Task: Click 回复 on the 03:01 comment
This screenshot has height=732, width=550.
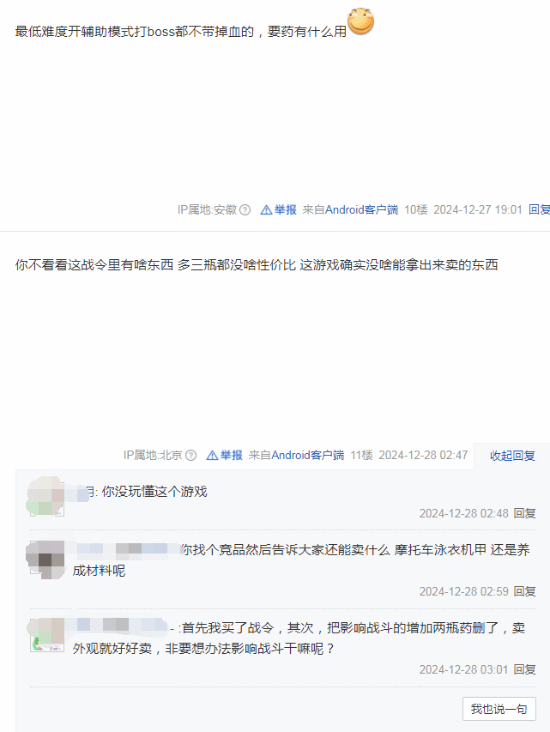Action: 525,669
